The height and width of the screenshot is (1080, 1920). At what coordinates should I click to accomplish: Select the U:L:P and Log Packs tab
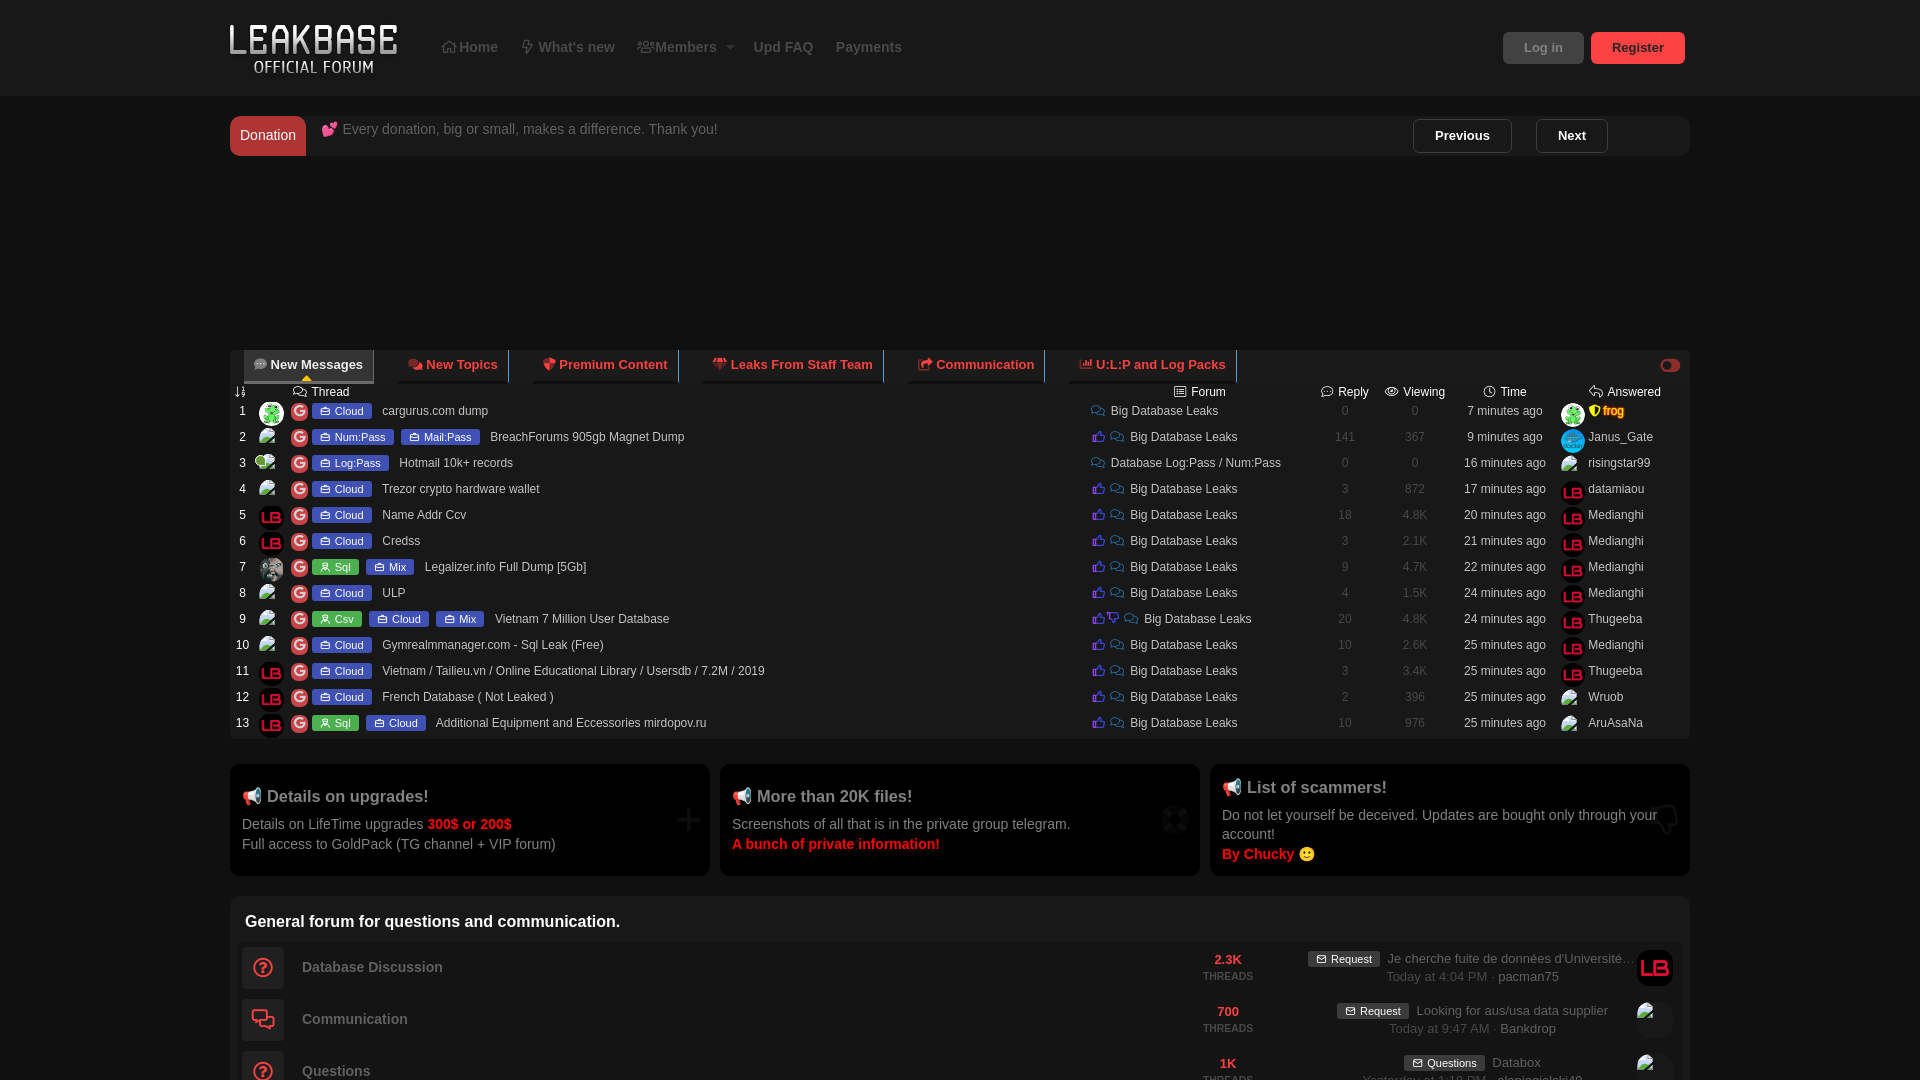point(1152,365)
